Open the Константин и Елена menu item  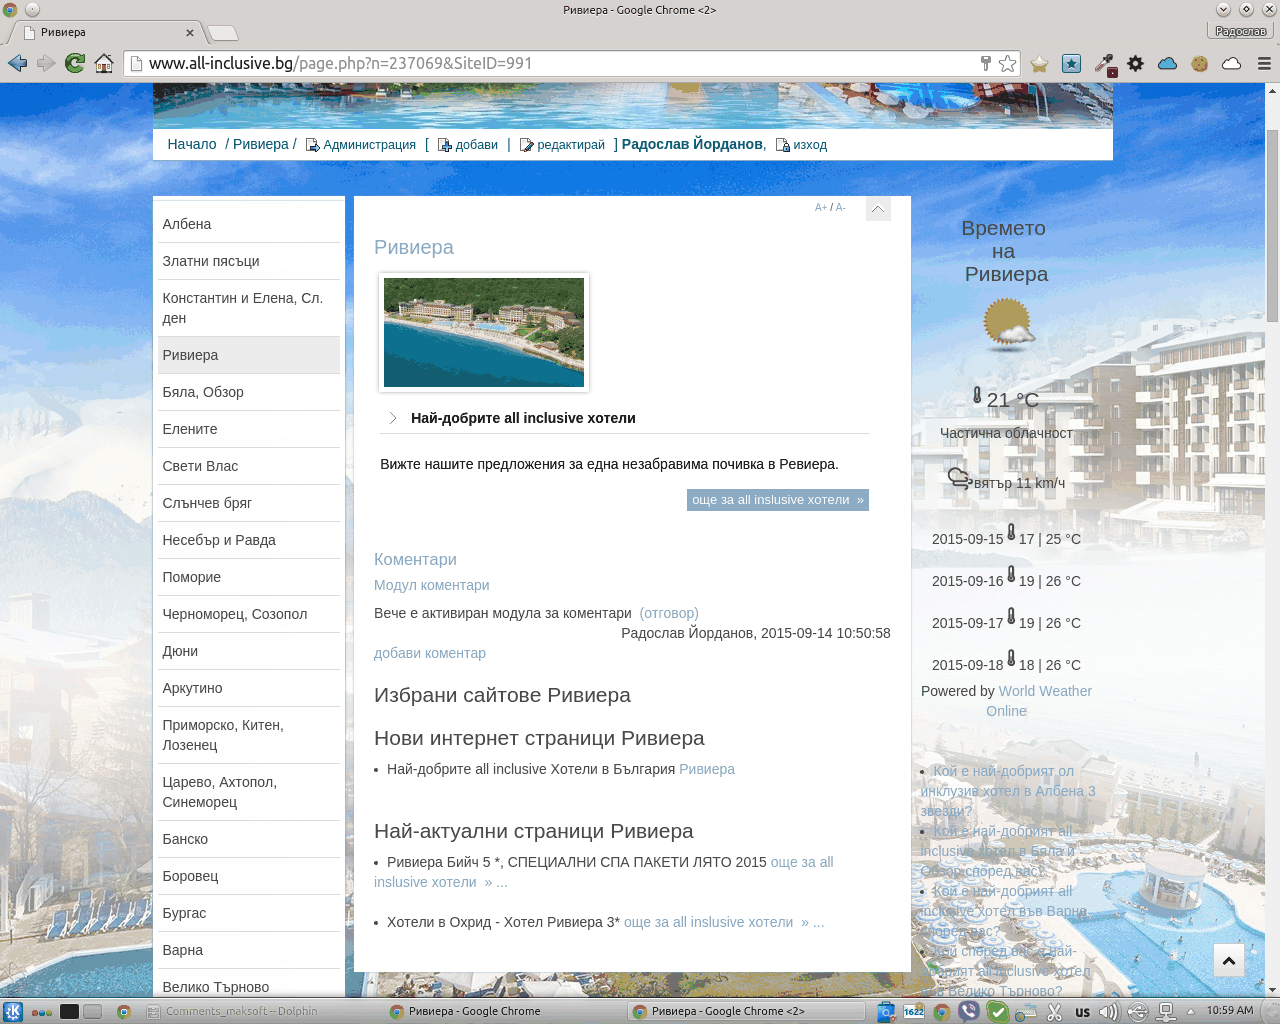[249, 308]
